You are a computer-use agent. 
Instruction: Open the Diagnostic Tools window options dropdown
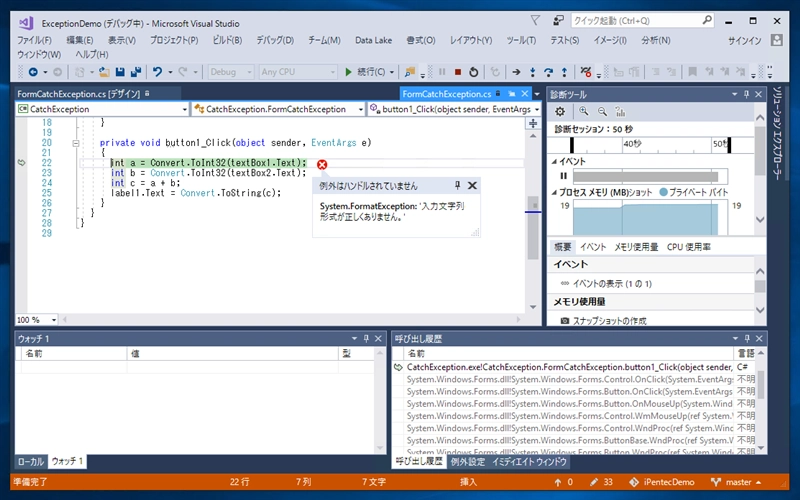[x=735, y=94]
